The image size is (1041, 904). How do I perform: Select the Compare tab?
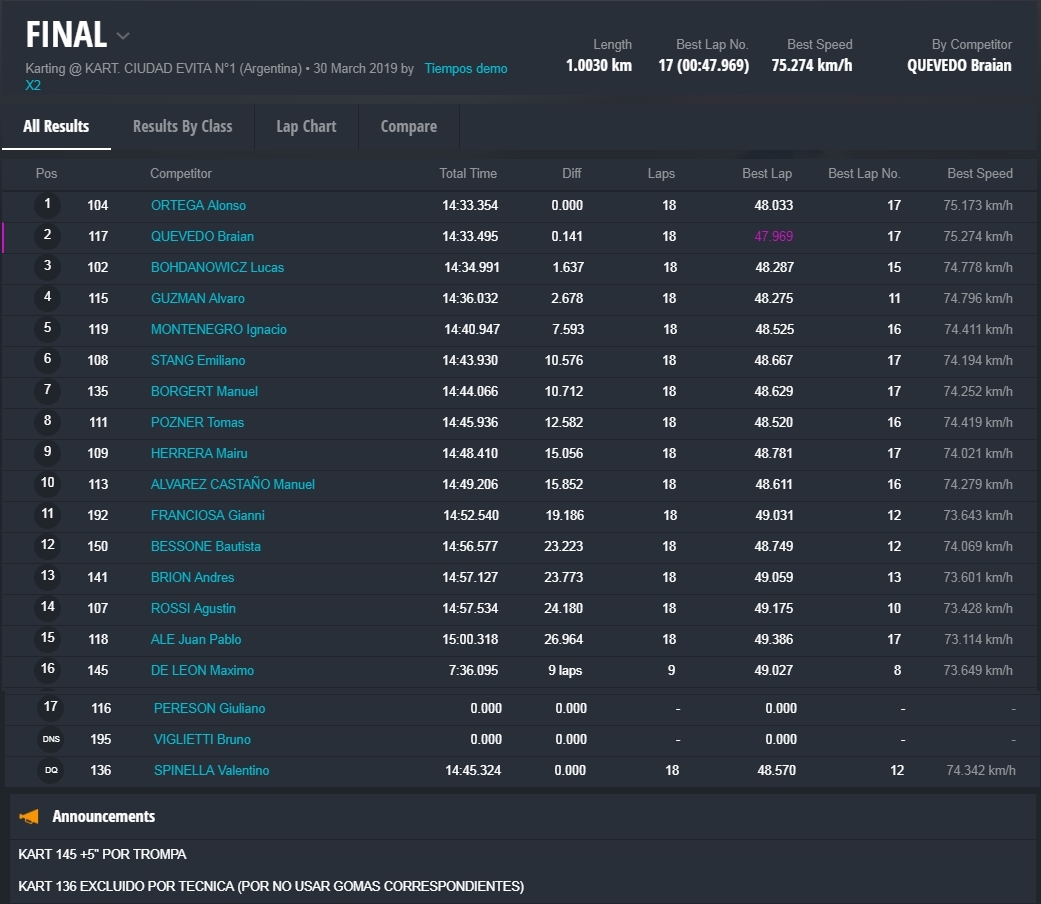(x=408, y=126)
